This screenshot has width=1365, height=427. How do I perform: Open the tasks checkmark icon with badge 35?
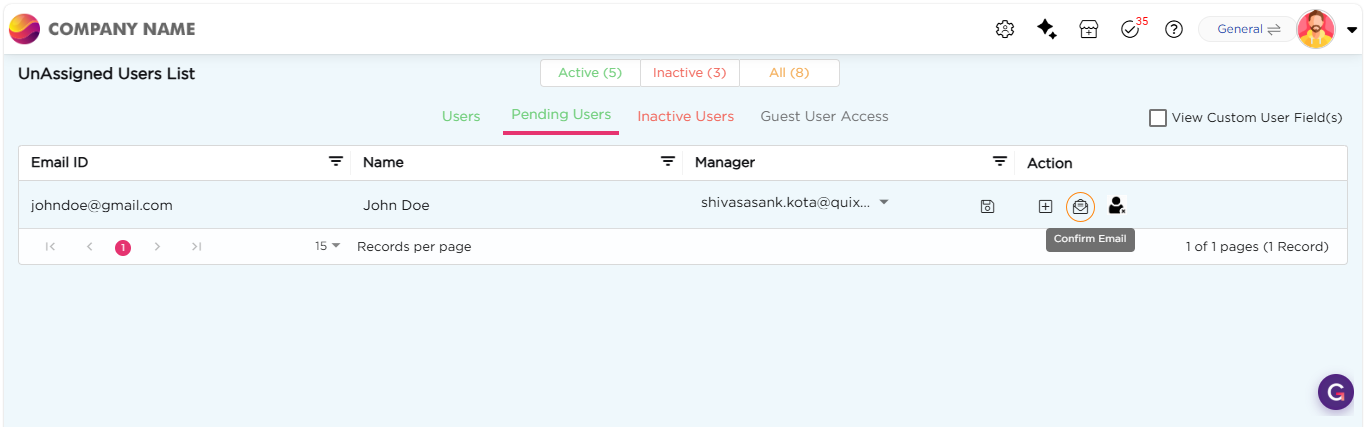(1131, 29)
